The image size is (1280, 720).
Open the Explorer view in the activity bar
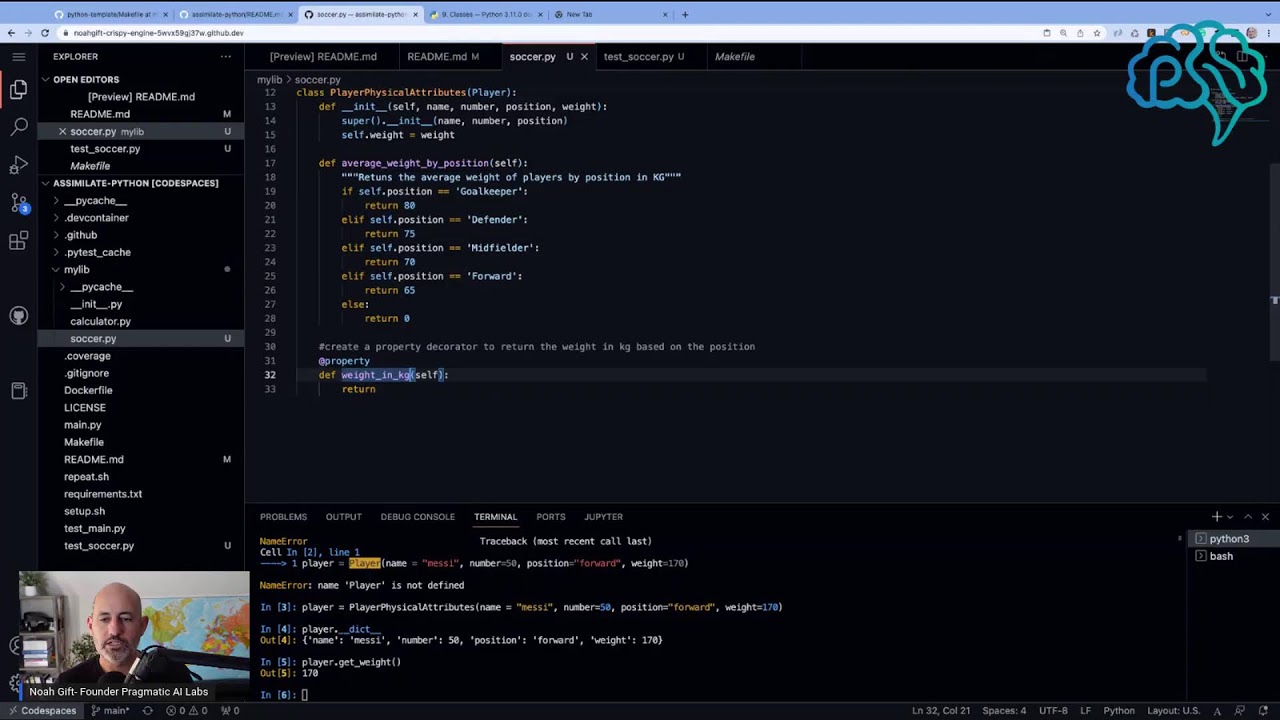tap(18, 90)
